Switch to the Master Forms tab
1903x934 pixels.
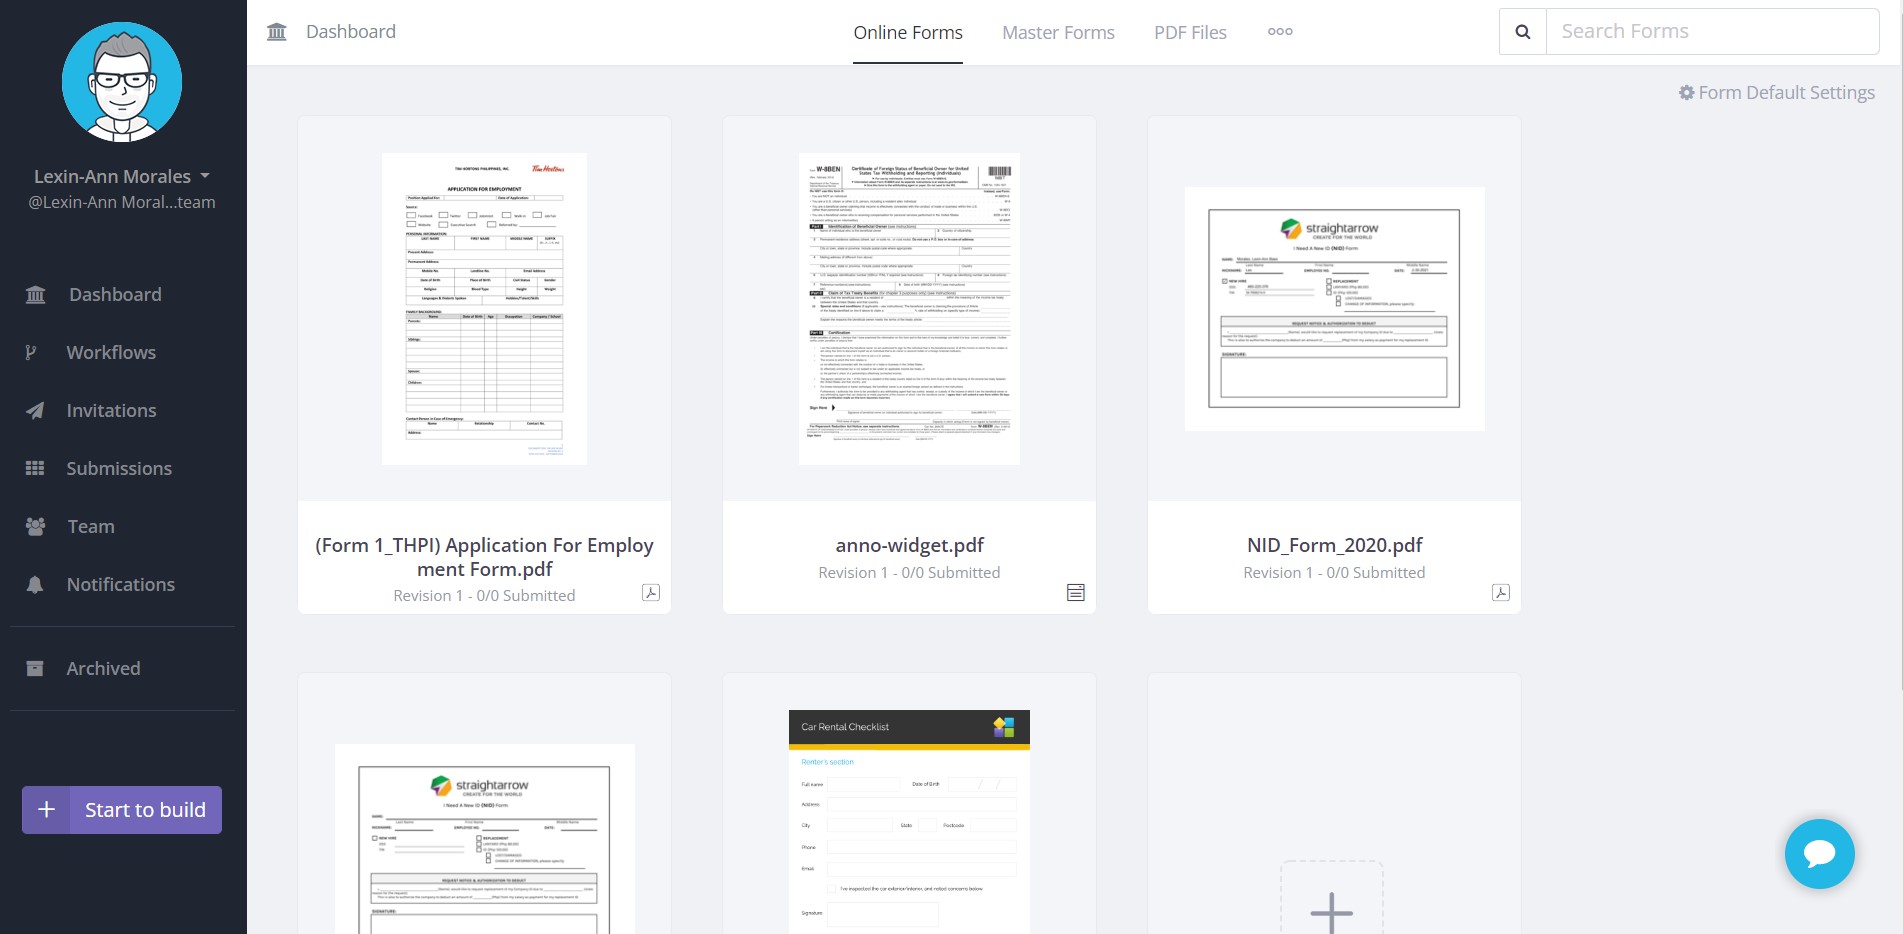[x=1058, y=33]
